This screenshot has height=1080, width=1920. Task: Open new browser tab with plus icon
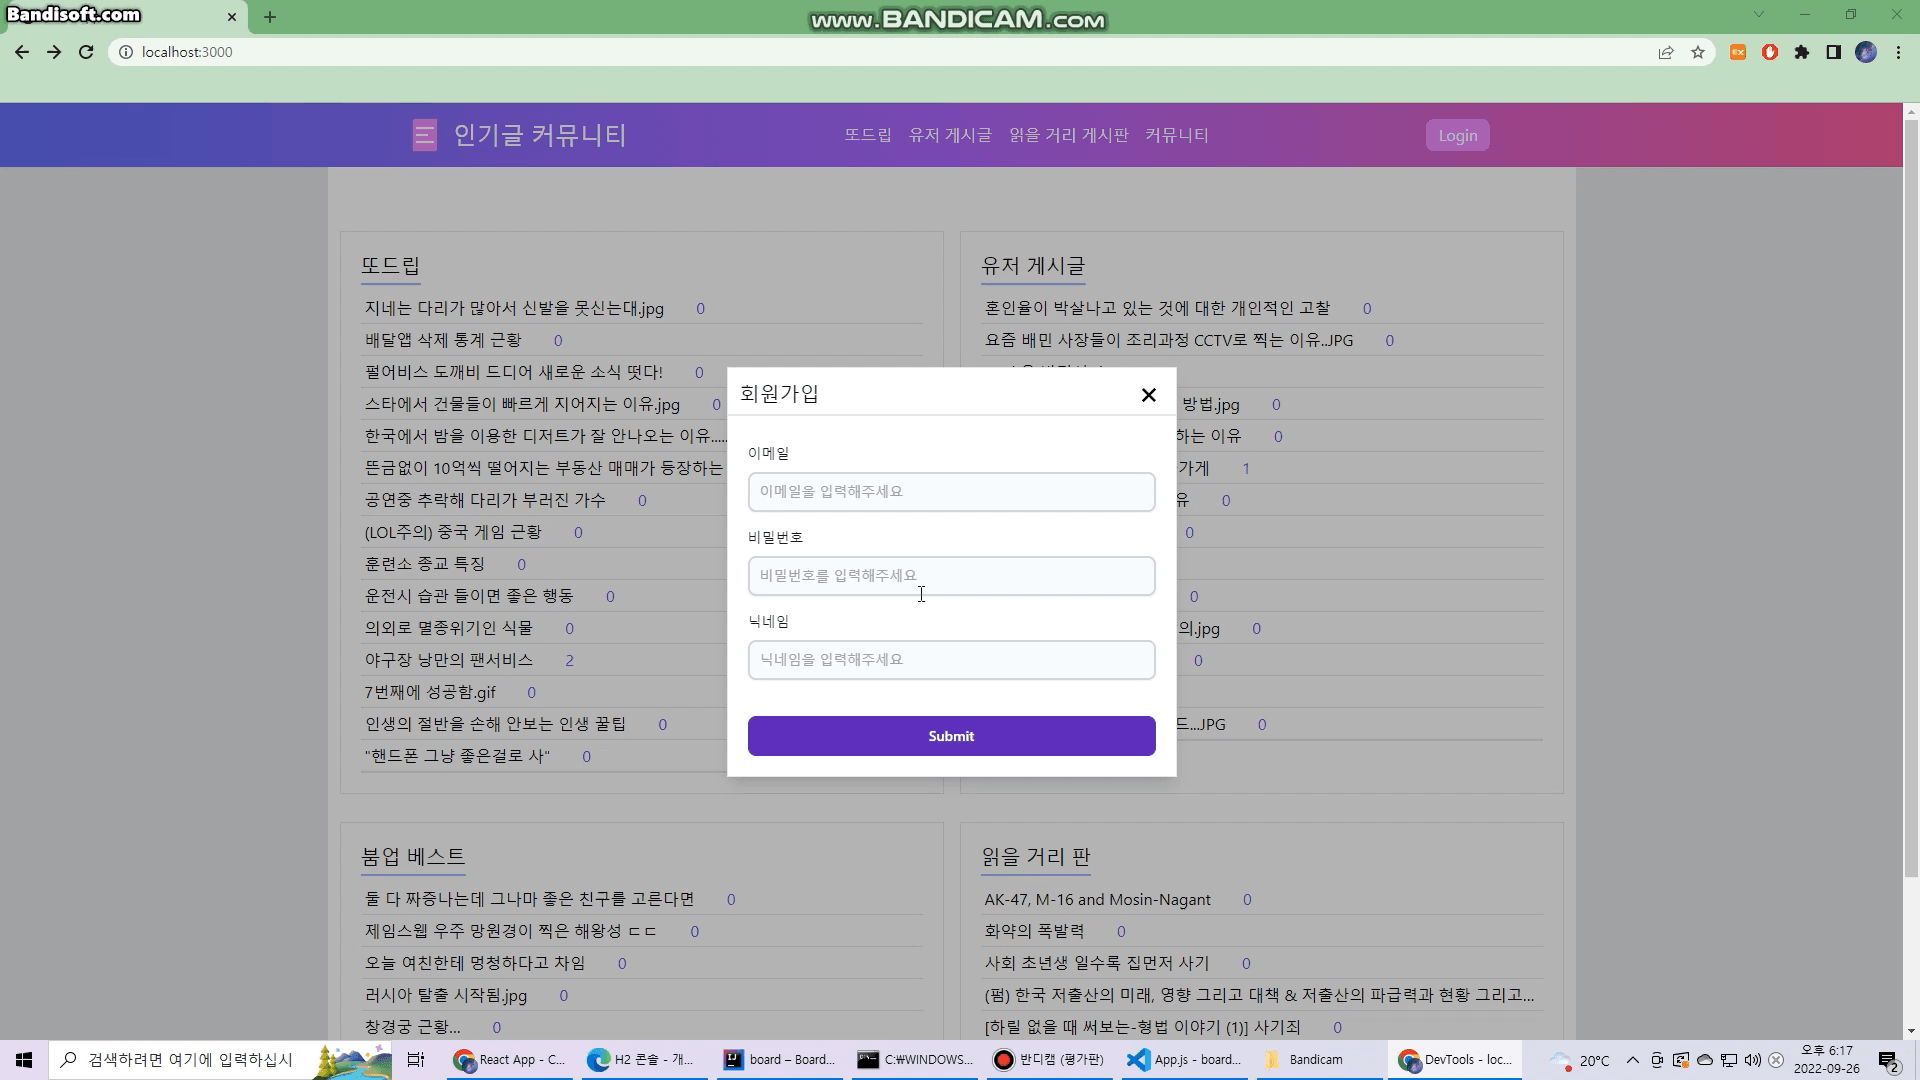(x=270, y=17)
